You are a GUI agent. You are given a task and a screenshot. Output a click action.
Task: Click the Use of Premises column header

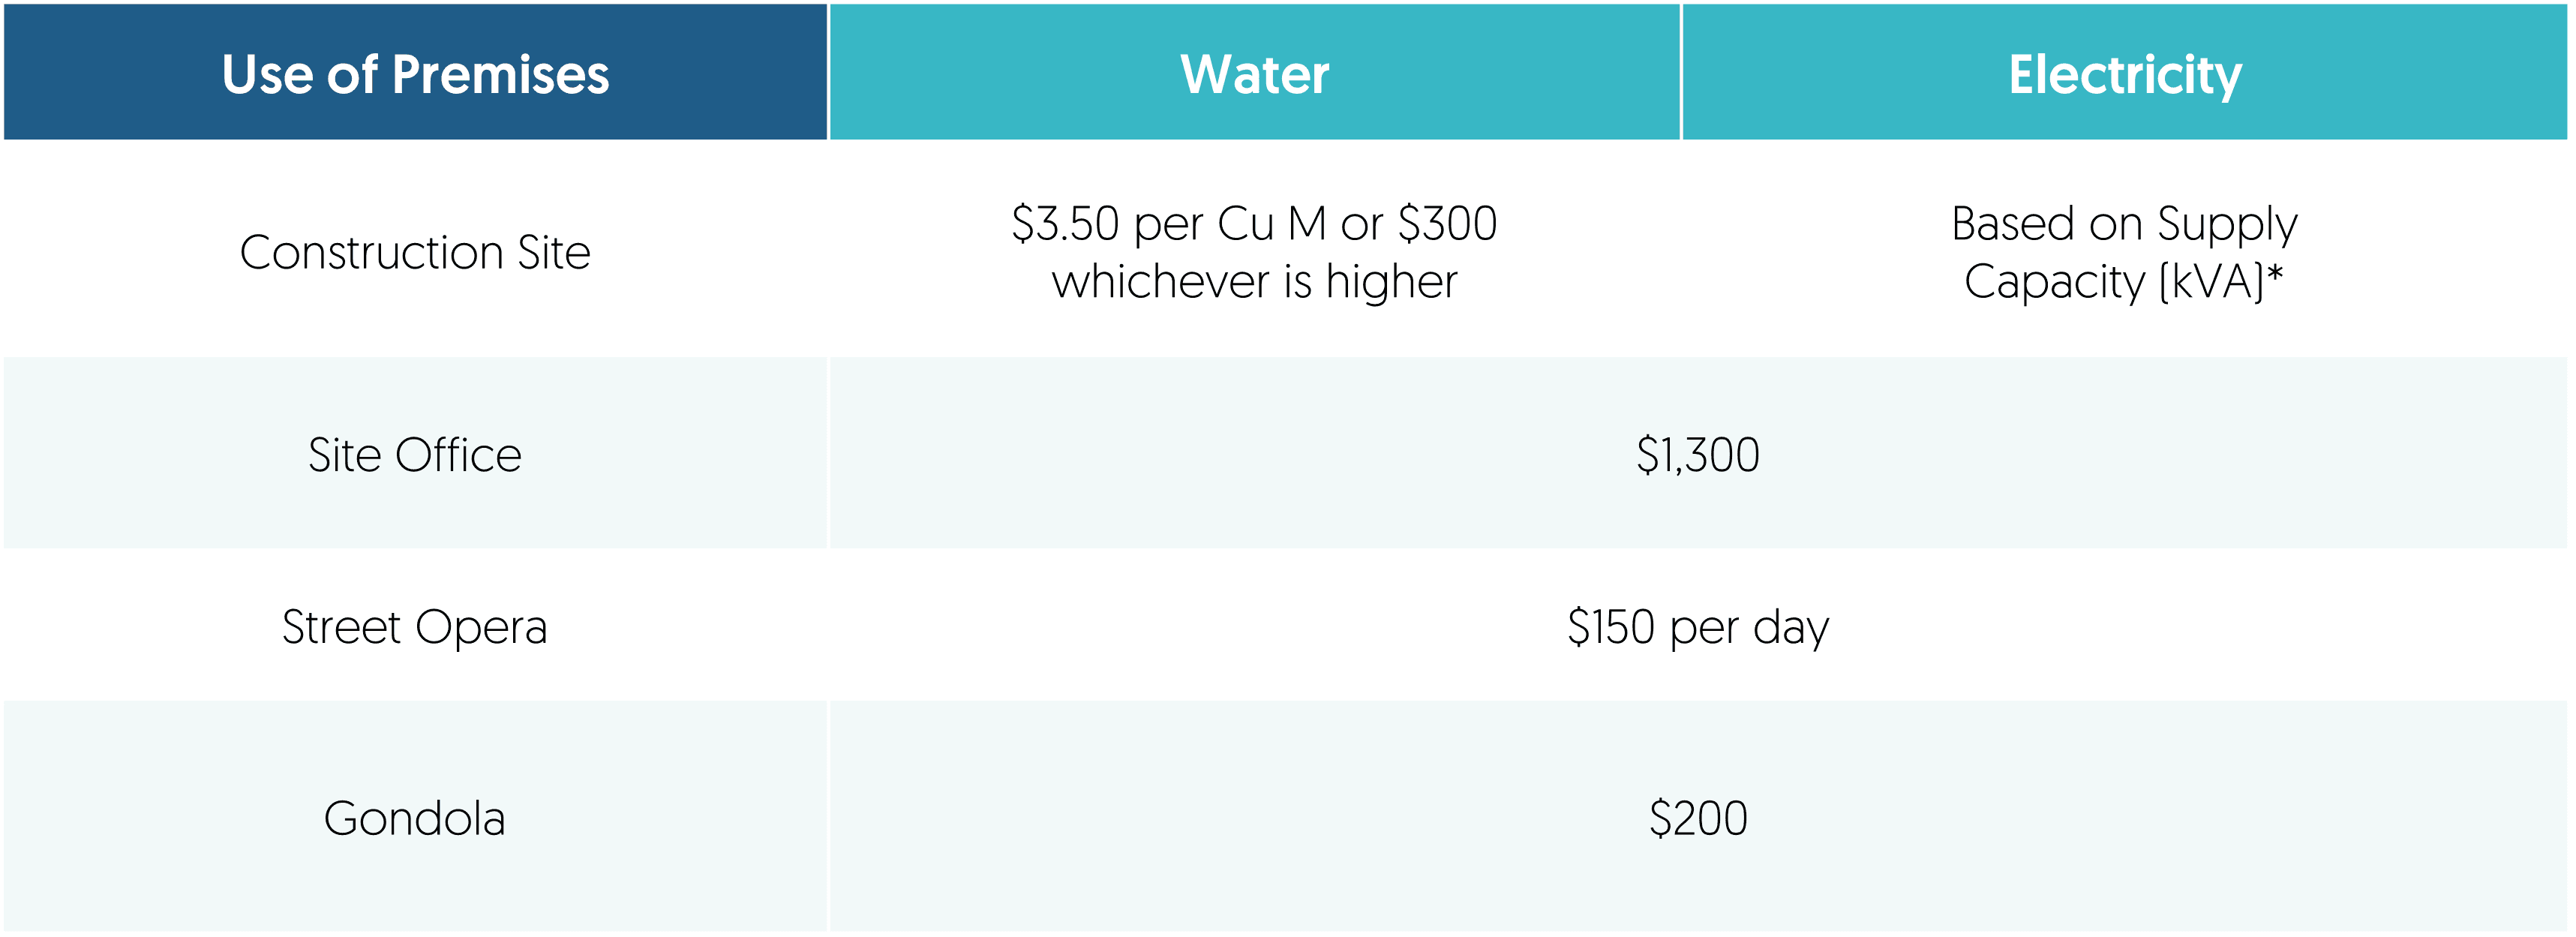(x=415, y=74)
